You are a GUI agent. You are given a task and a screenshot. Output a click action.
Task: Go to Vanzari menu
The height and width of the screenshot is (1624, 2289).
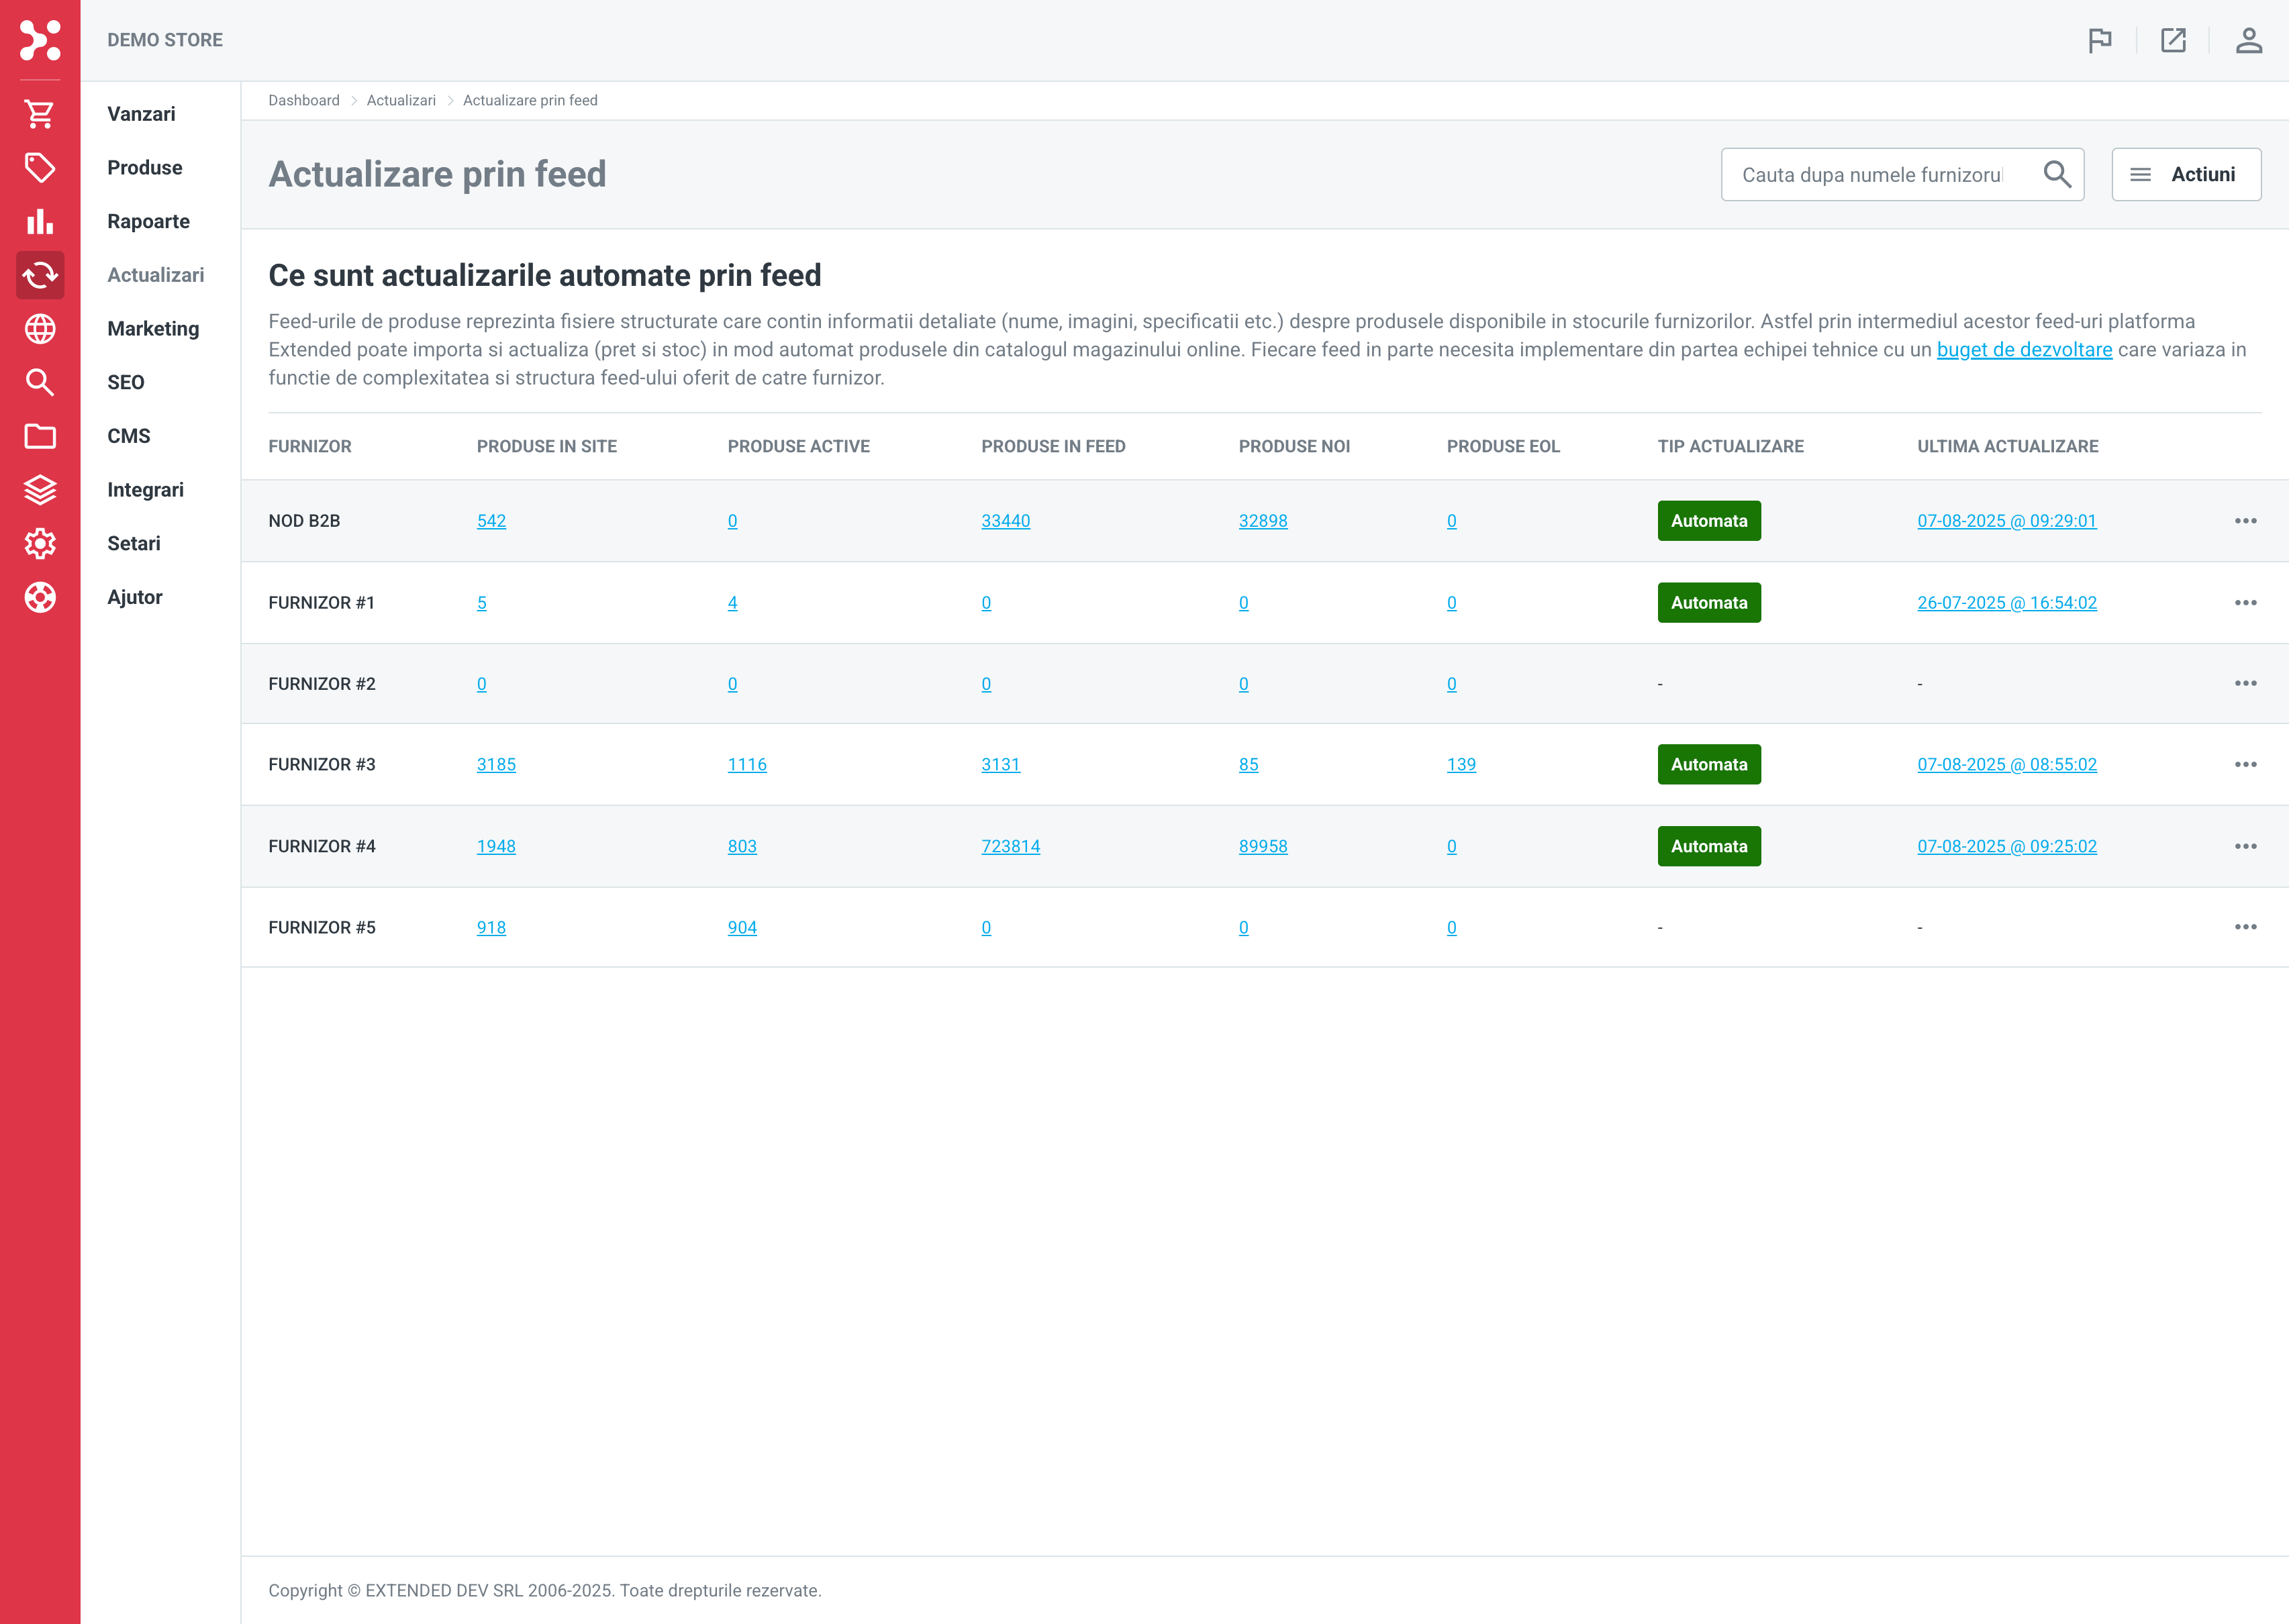click(x=141, y=114)
